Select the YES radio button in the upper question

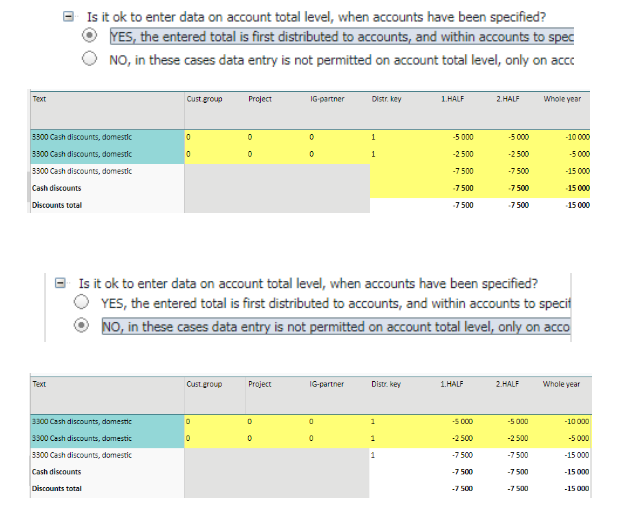[89, 35]
